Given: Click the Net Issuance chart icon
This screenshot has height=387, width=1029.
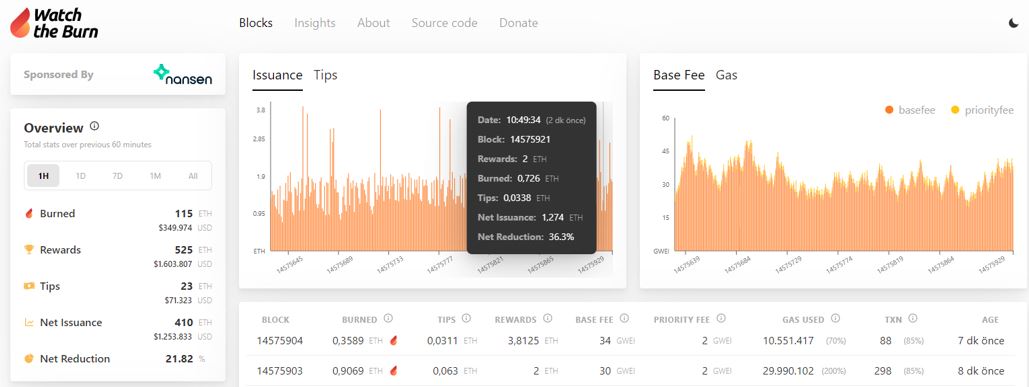Looking at the screenshot, I should (x=28, y=323).
